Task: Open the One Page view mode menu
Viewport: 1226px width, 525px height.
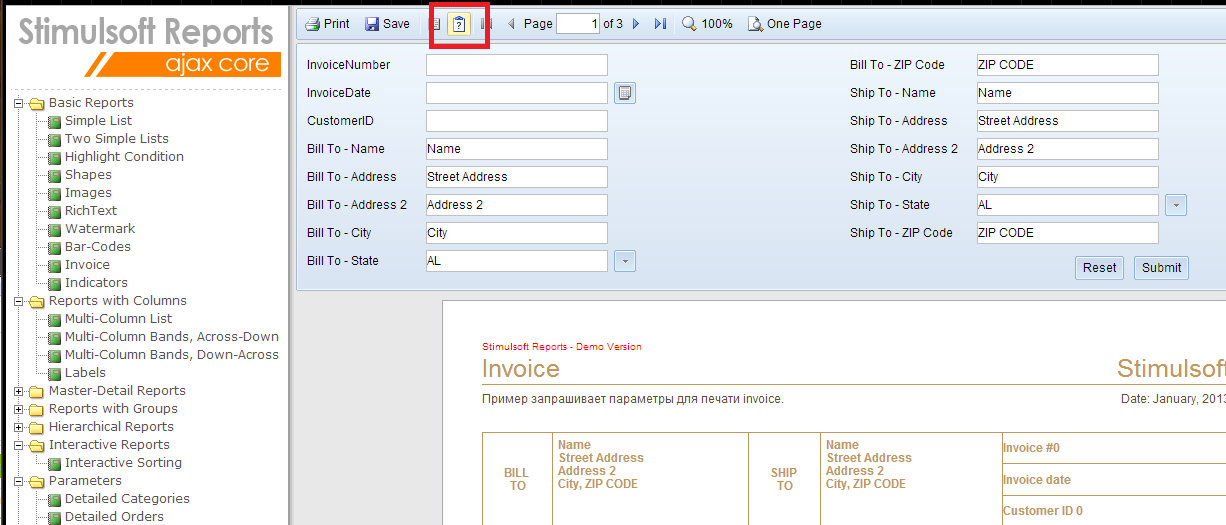Action: [785, 24]
